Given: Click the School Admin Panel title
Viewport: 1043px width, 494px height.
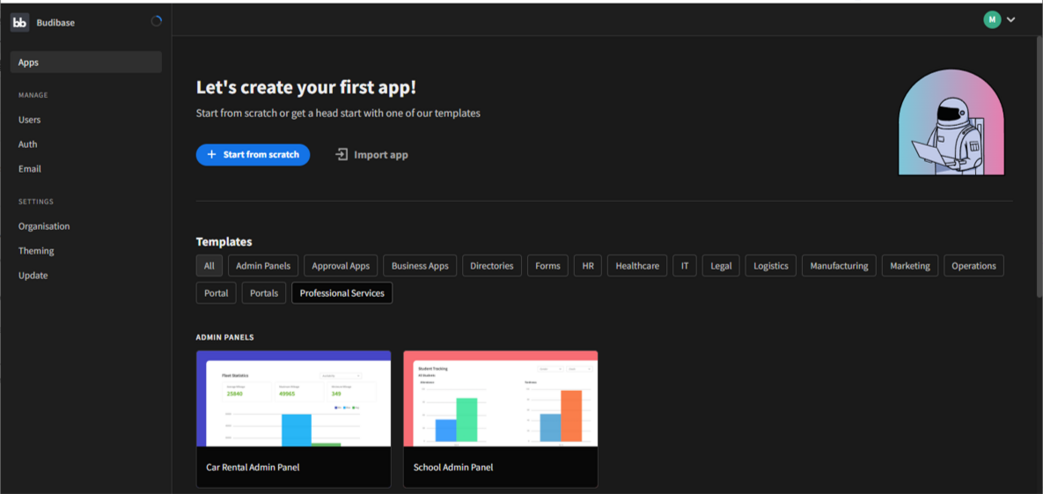Looking at the screenshot, I should click(454, 467).
